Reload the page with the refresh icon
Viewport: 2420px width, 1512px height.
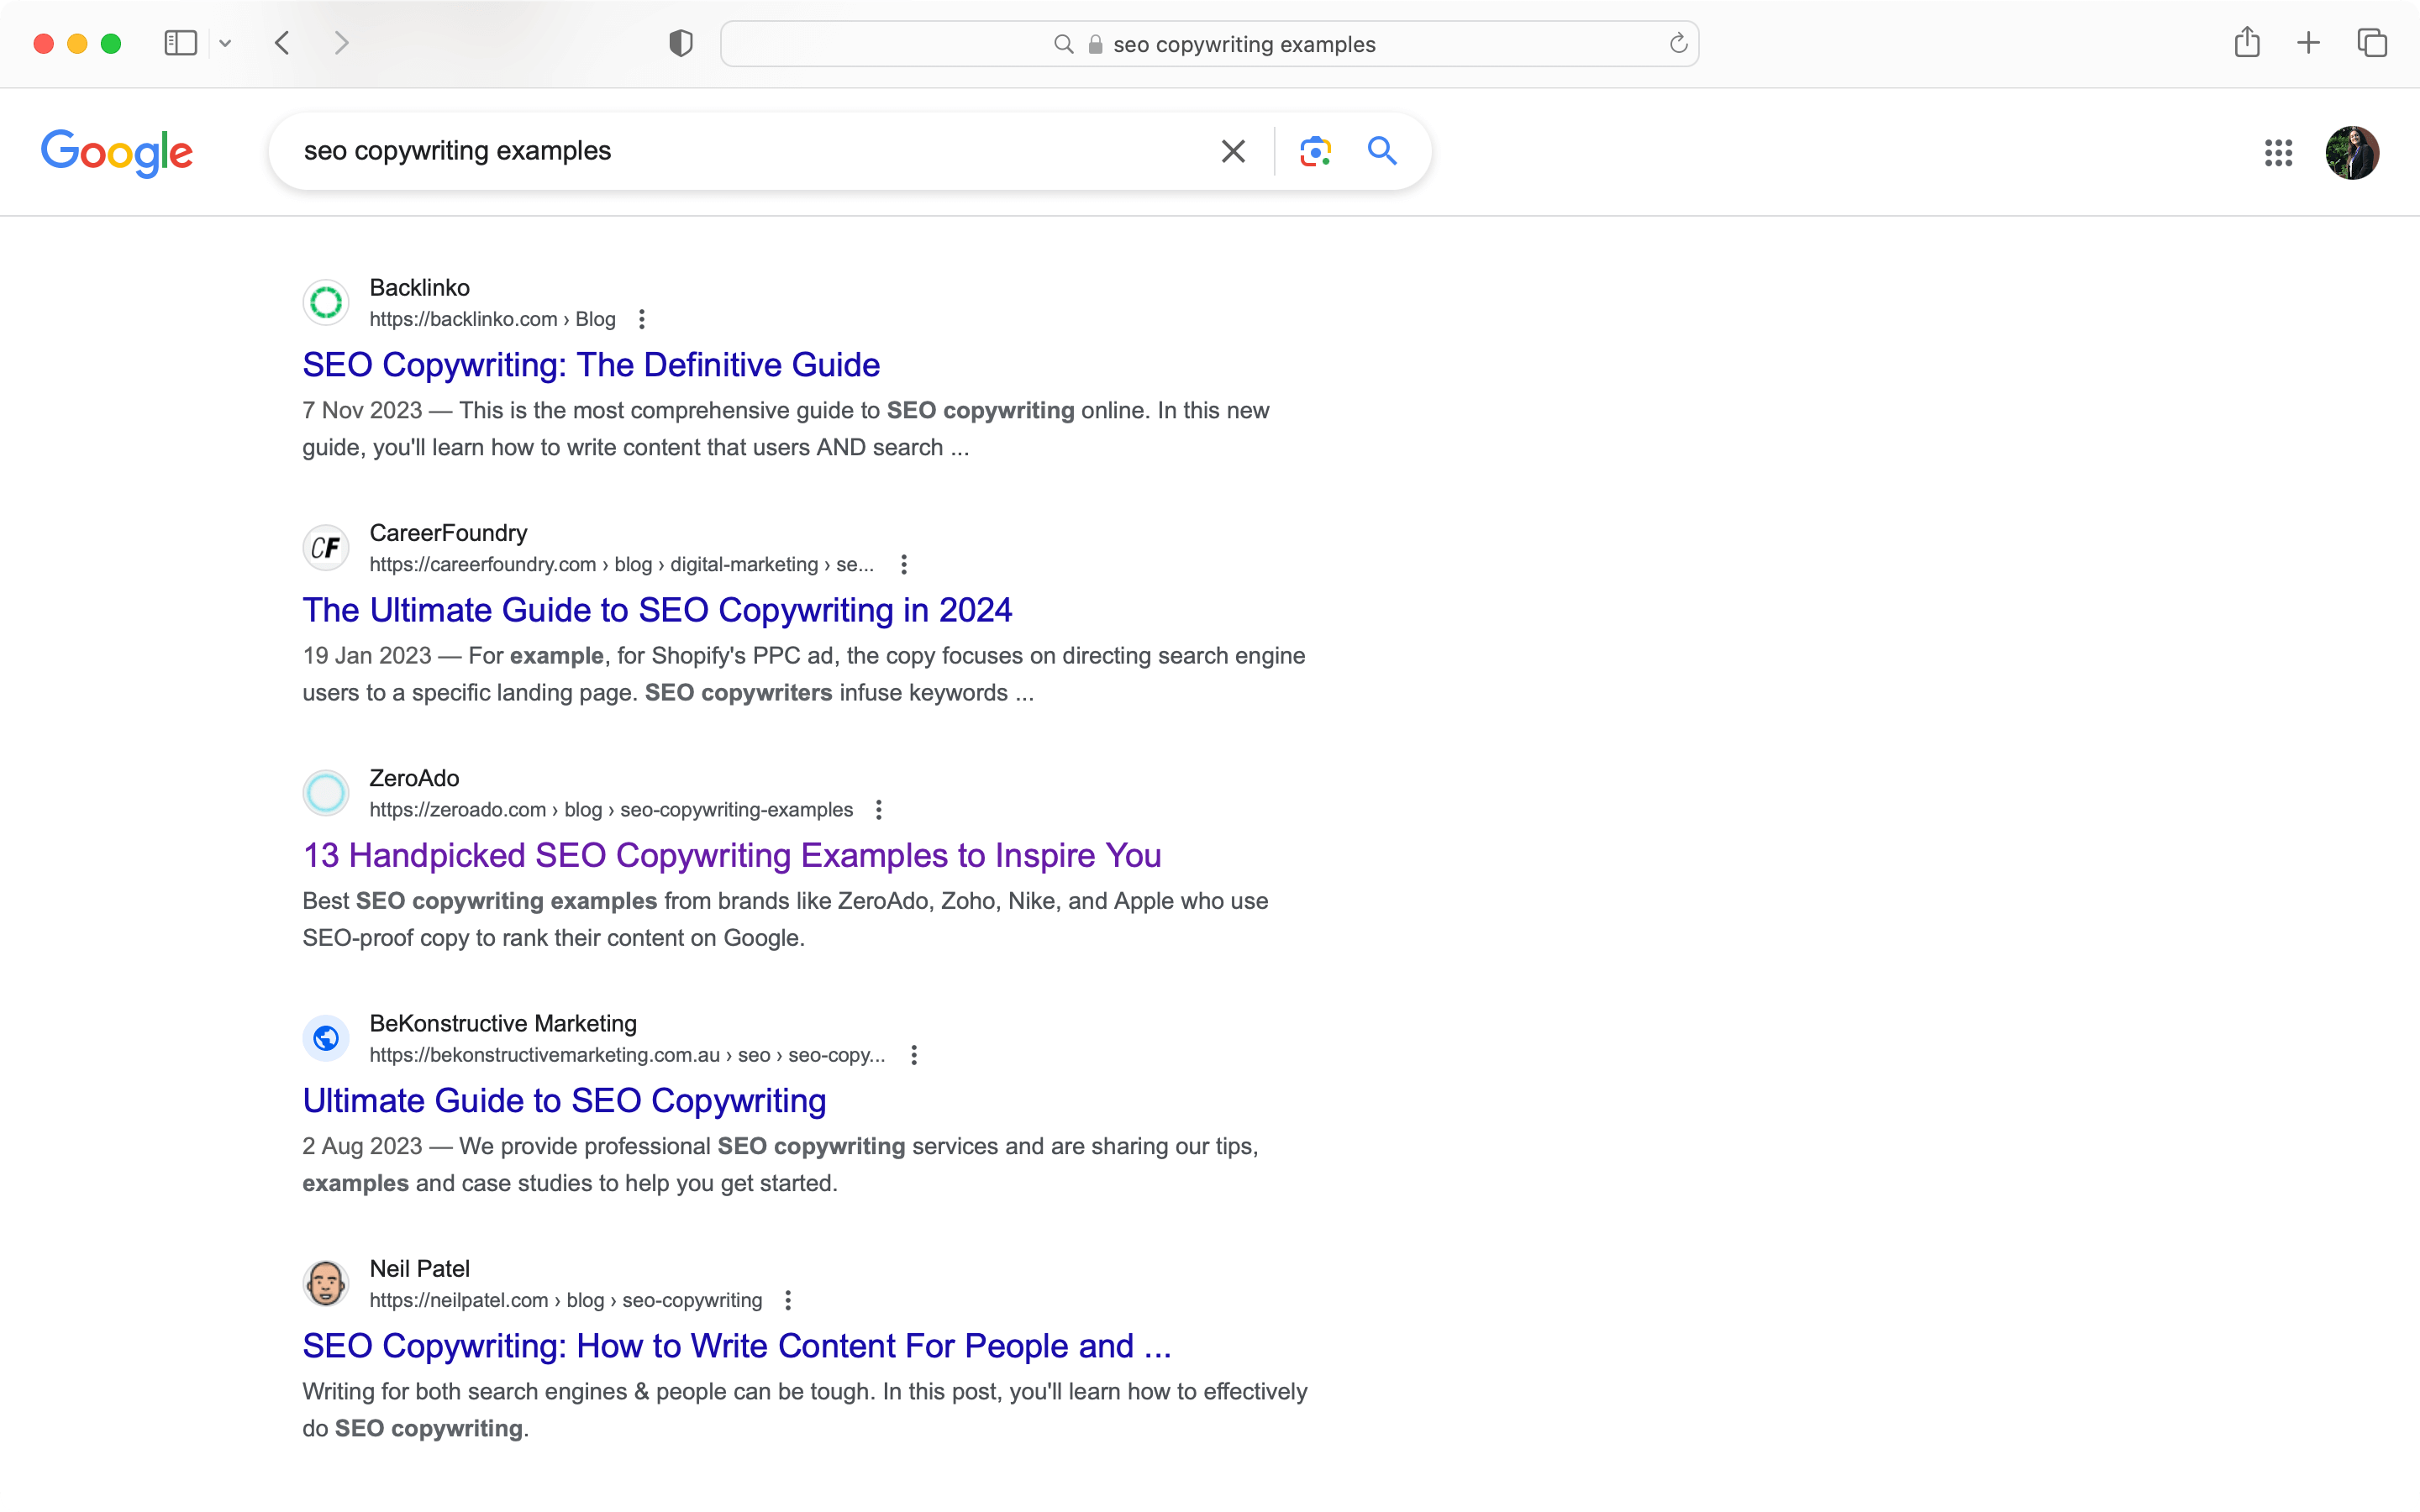(x=1678, y=43)
